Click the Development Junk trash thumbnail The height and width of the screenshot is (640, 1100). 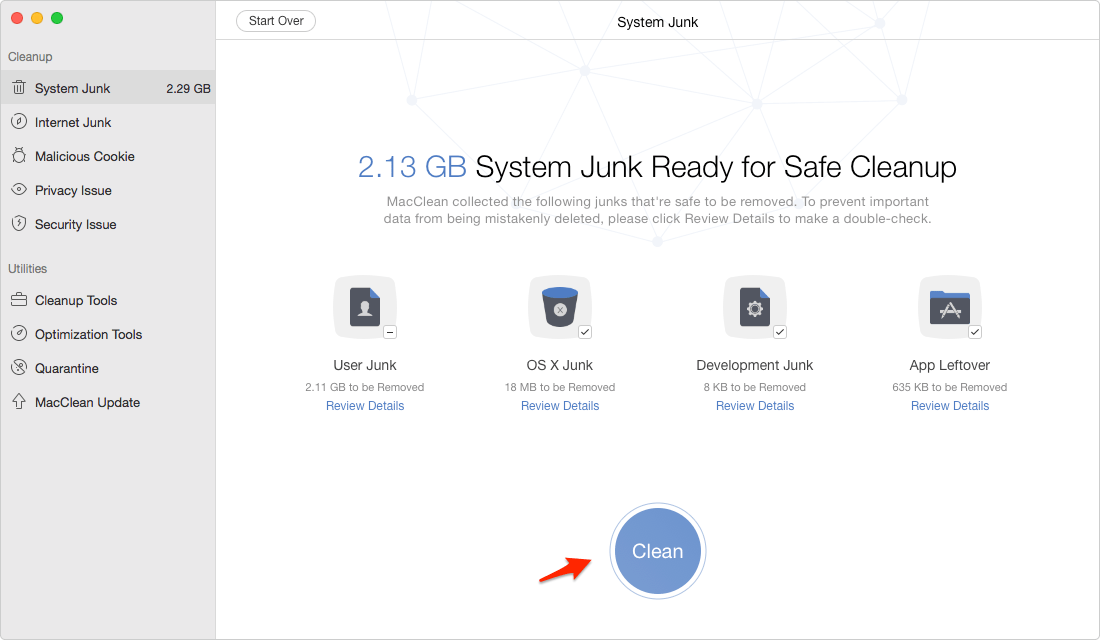click(754, 306)
